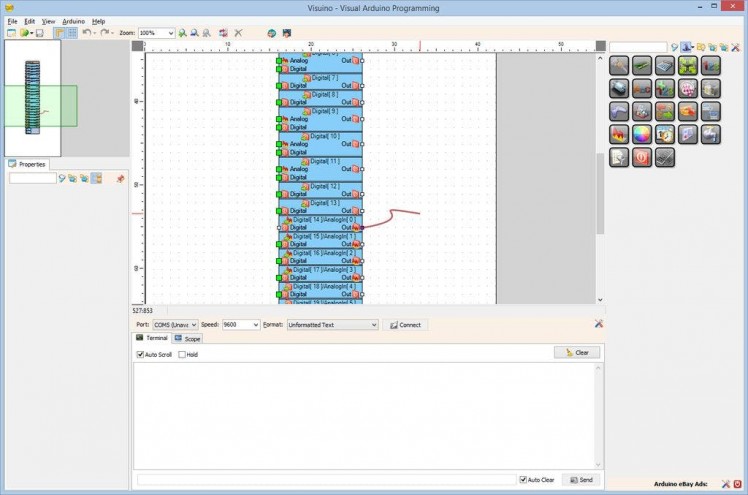Enable the Hold checkbox

[182, 354]
